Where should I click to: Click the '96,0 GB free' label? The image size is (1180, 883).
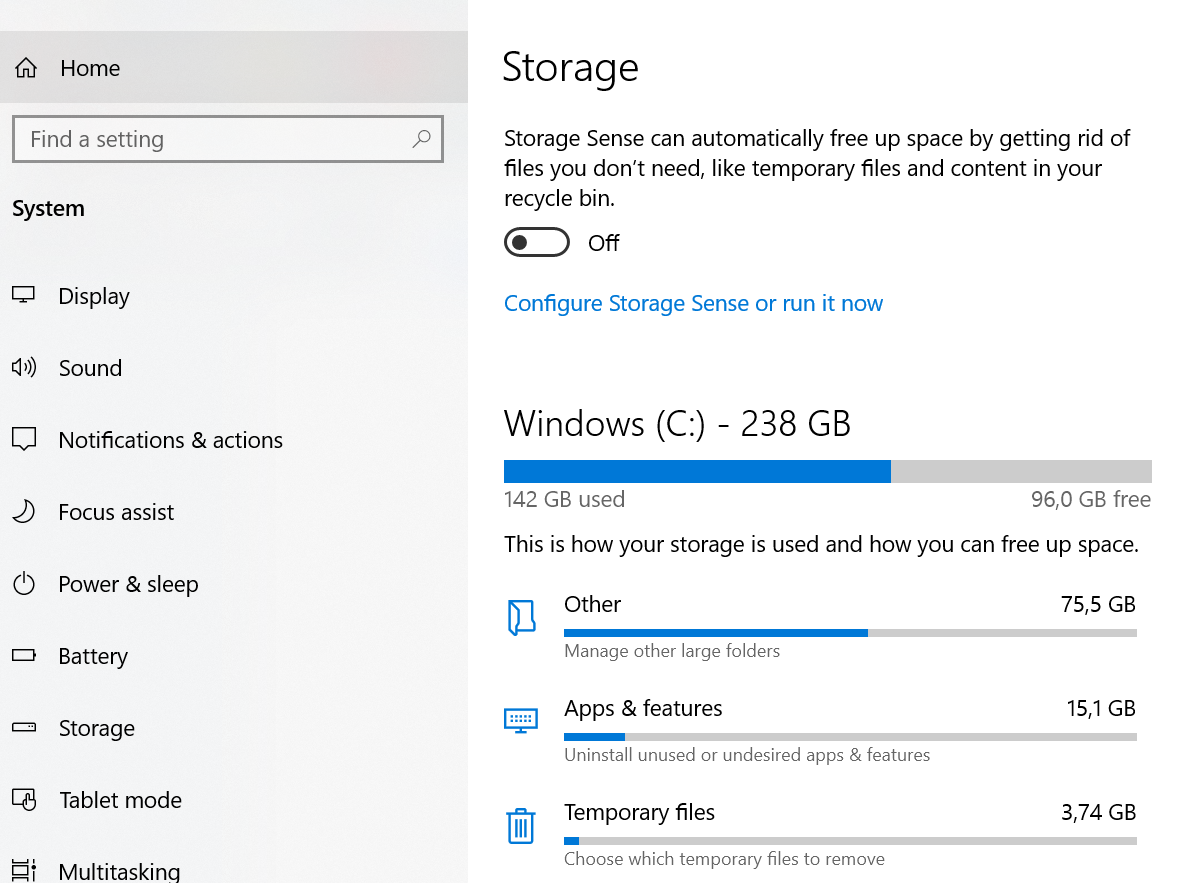[x=1090, y=499]
